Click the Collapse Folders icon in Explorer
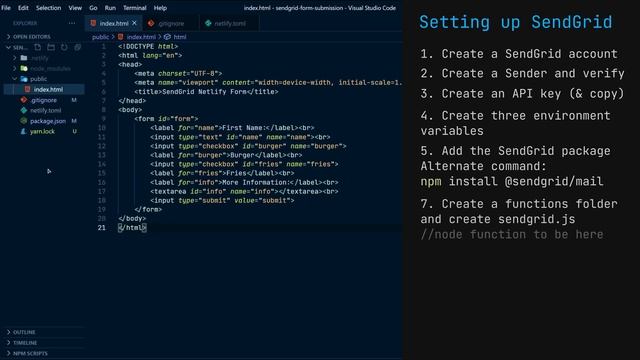 (x=78, y=47)
